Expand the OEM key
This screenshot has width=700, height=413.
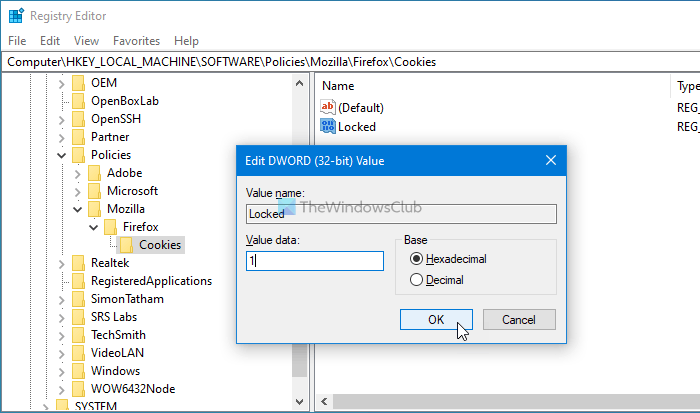[x=62, y=83]
